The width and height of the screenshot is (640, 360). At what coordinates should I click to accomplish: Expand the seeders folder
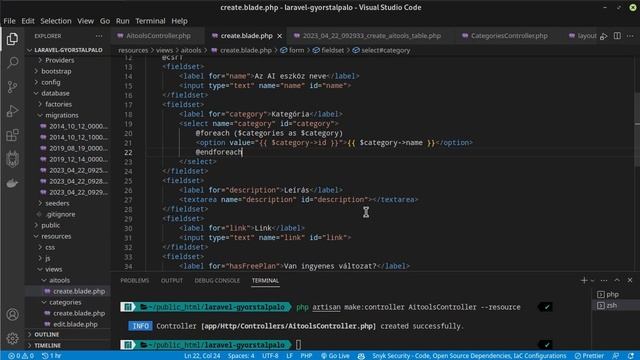[x=57, y=203]
